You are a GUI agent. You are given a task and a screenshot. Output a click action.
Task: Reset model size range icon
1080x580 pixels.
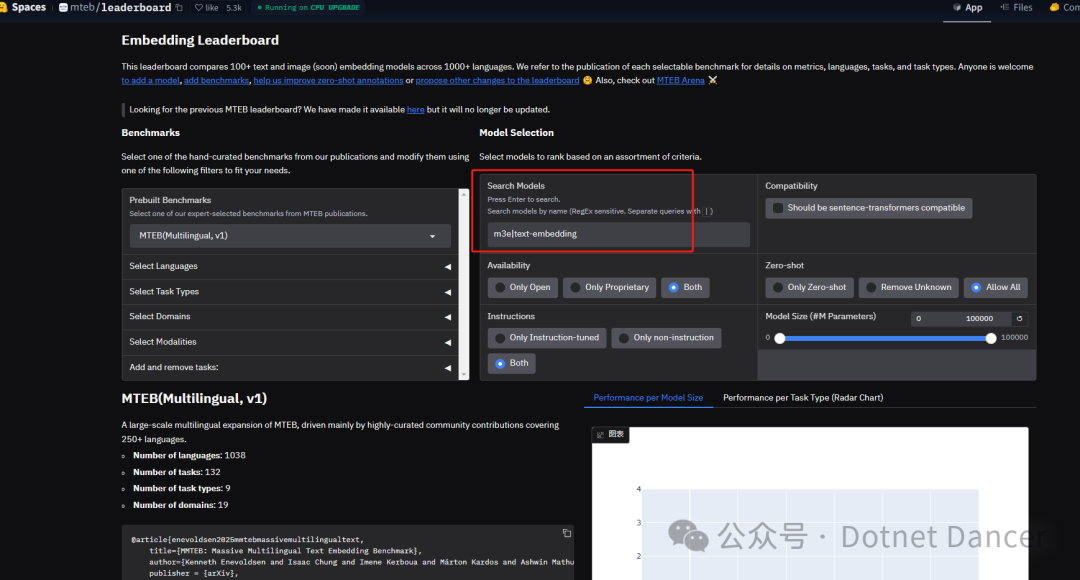(x=1020, y=318)
